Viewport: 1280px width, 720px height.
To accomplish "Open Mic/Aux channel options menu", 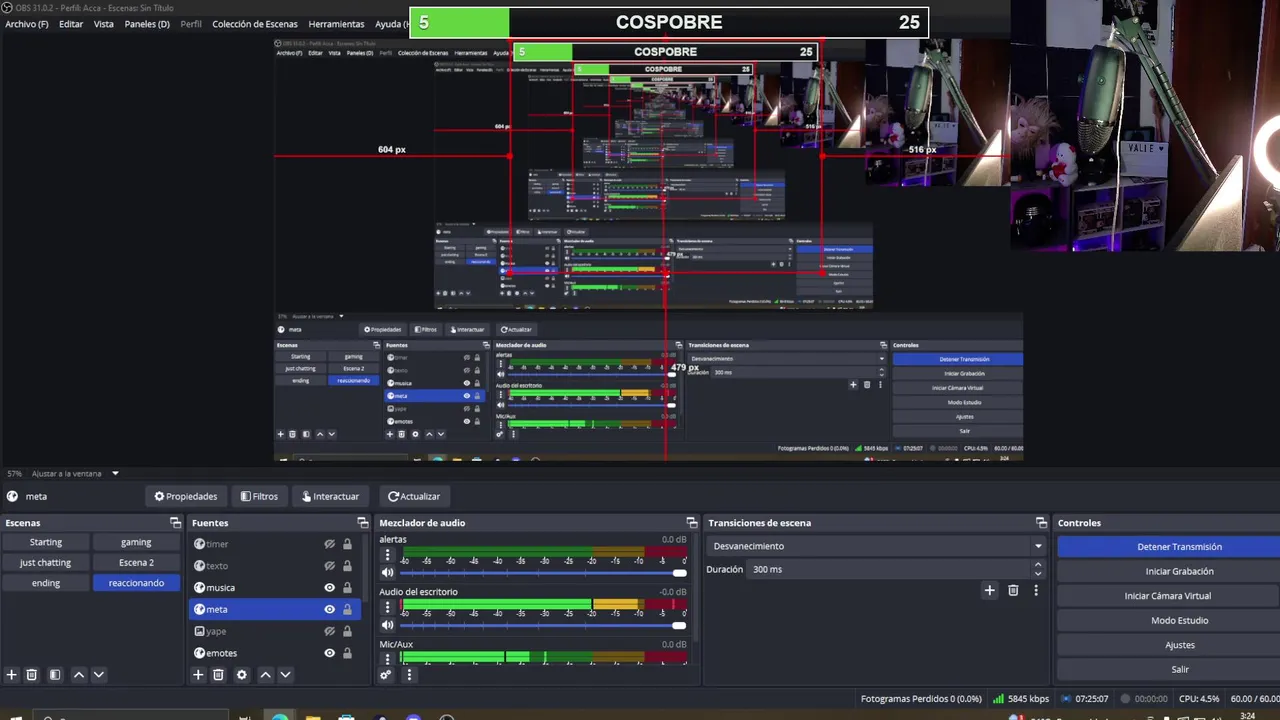I will (x=387, y=659).
